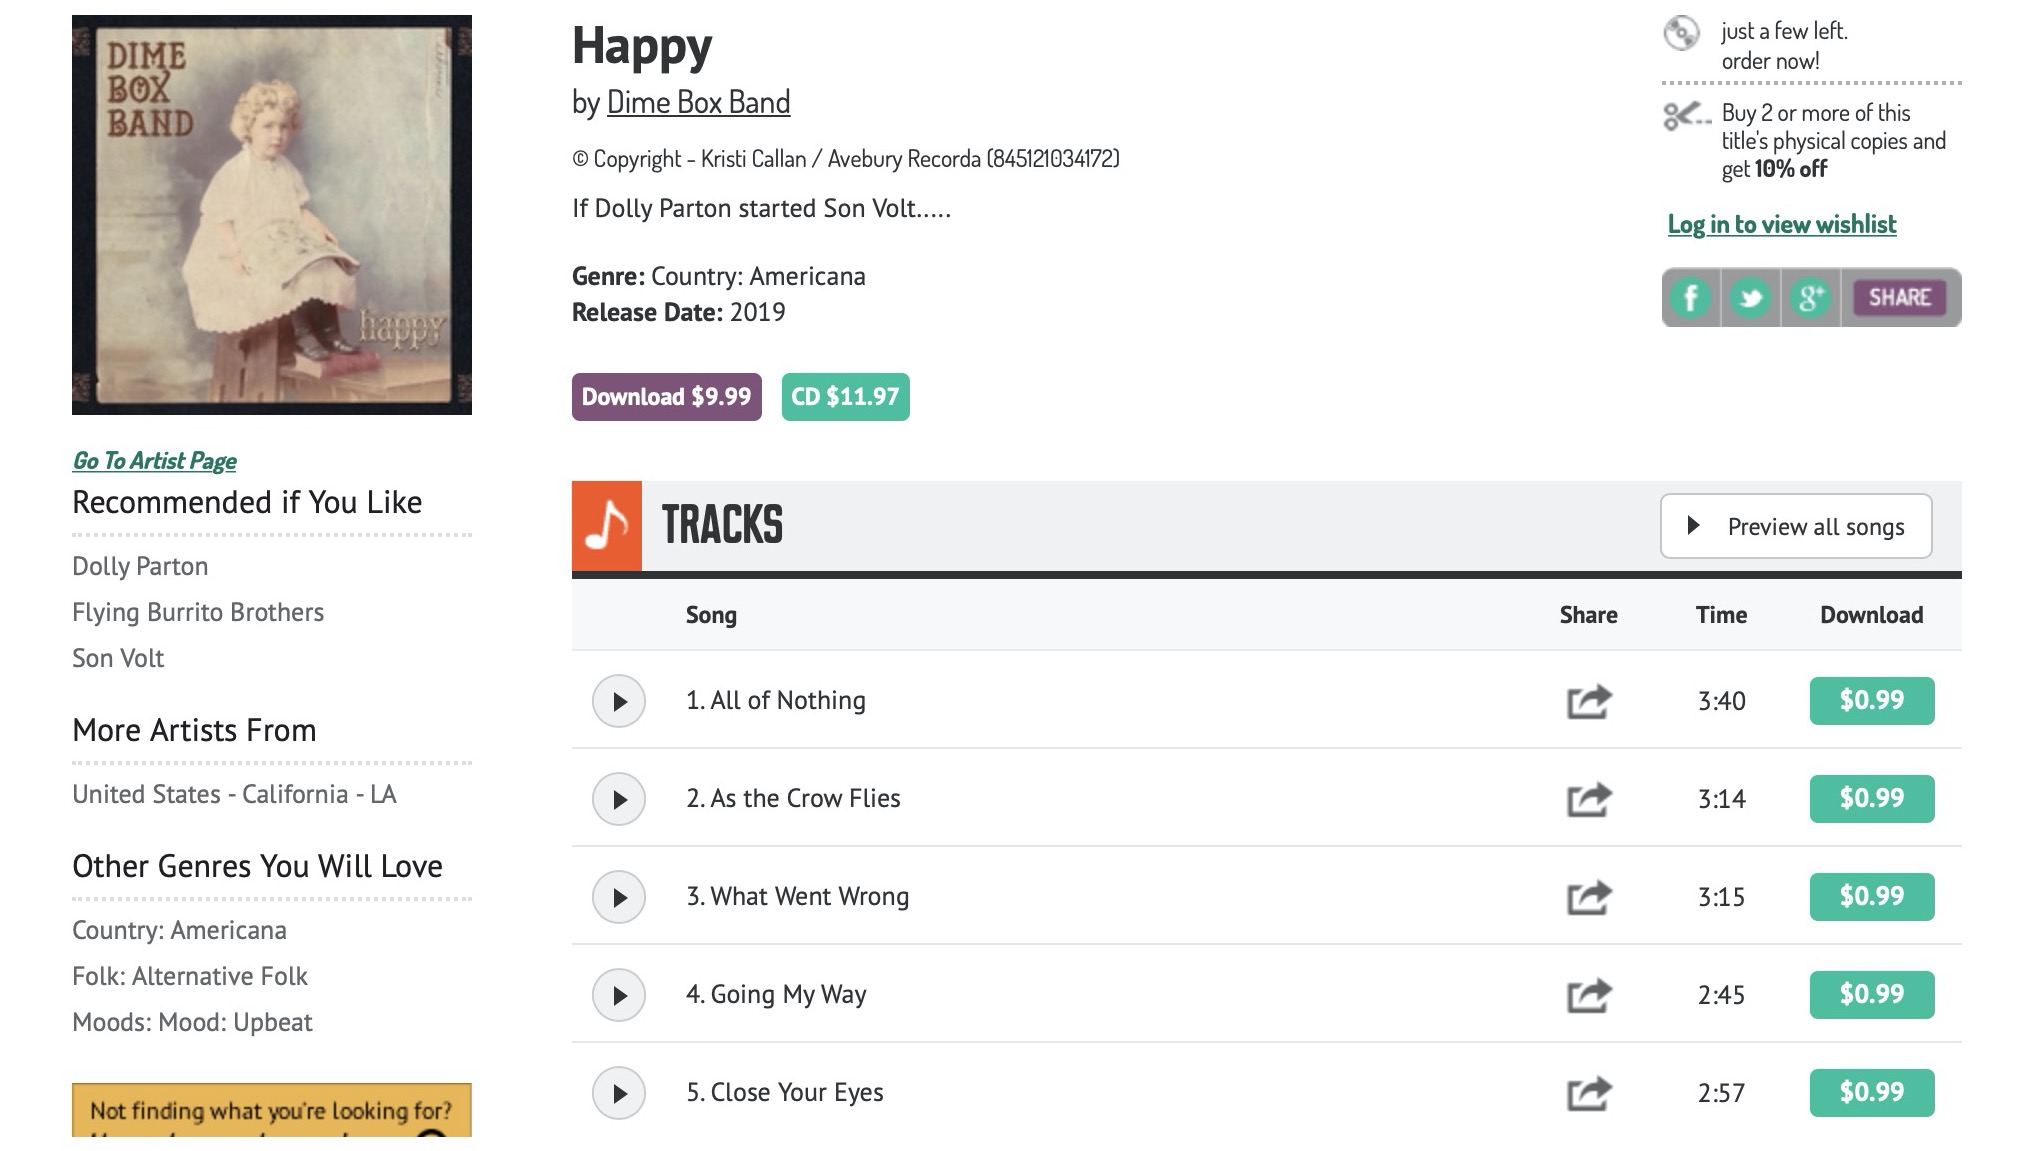Download Close Your Eyes for $0.99
This screenshot has width=2035, height=1151.
[x=1871, y=1092]
